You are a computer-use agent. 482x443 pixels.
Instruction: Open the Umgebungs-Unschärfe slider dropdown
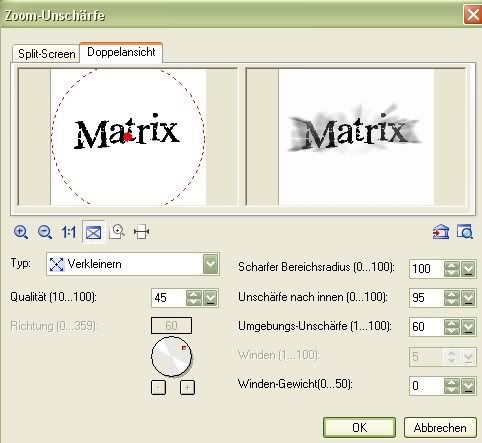click(468, 327)
